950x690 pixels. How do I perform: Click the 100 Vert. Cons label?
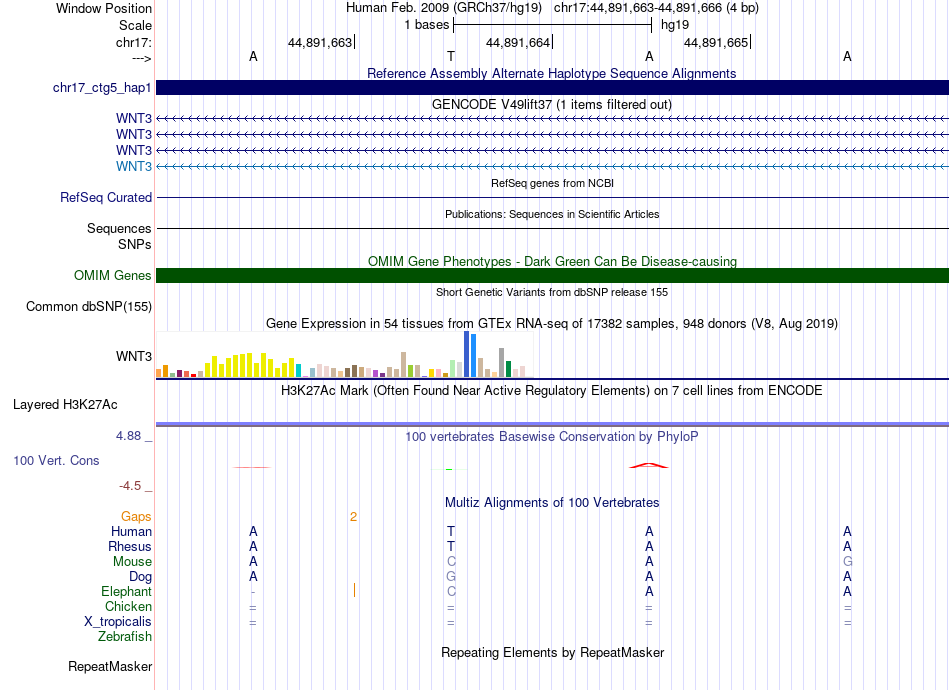pyautogui.click(x=56, y=460)
